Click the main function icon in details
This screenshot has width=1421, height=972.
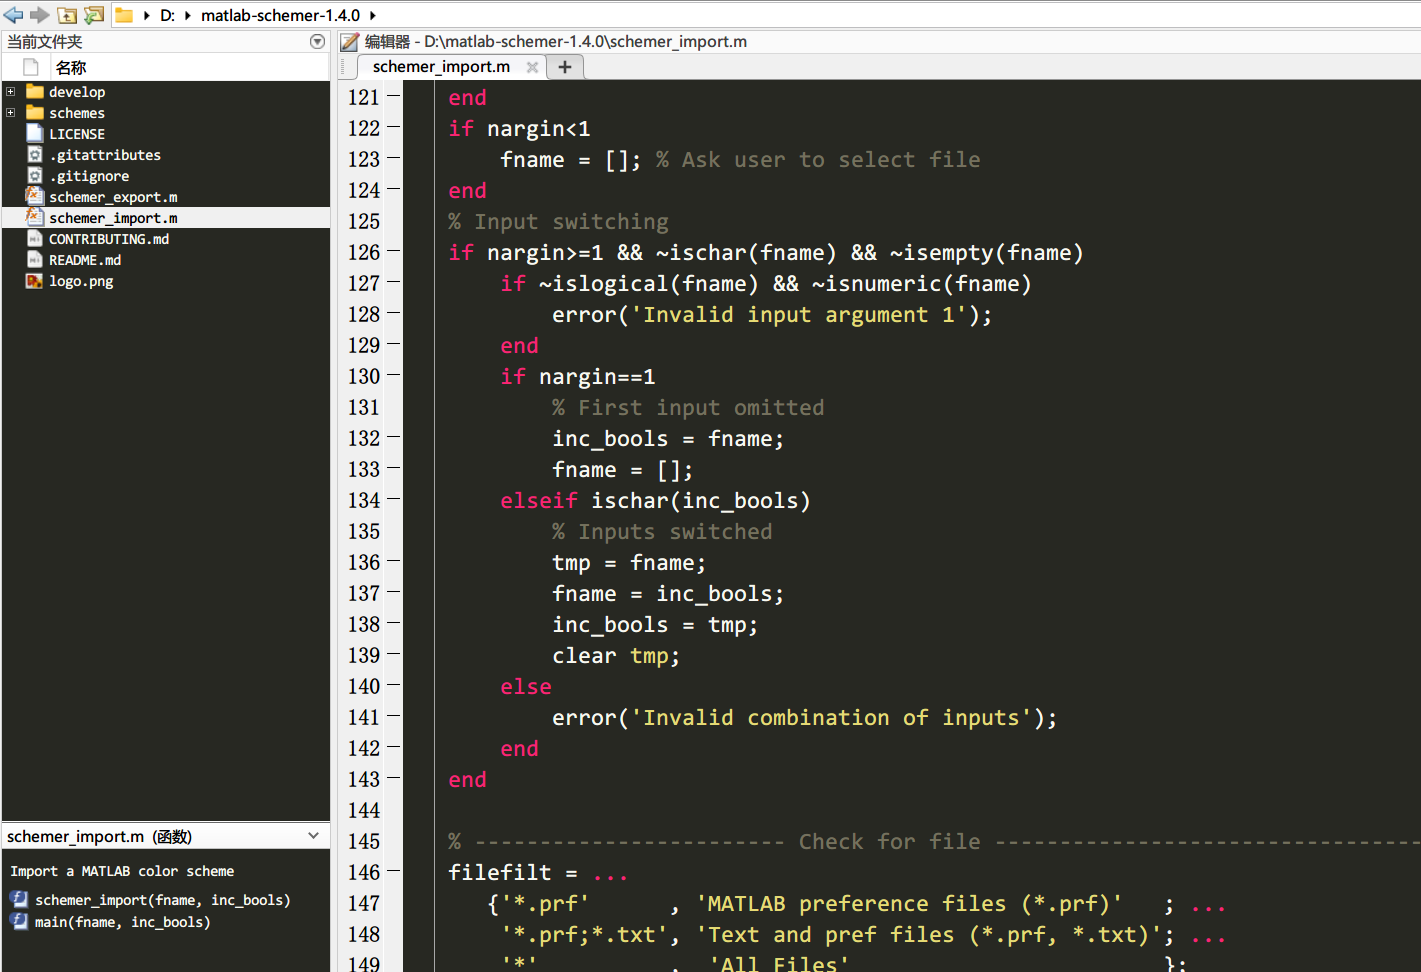tap(19, 921)
